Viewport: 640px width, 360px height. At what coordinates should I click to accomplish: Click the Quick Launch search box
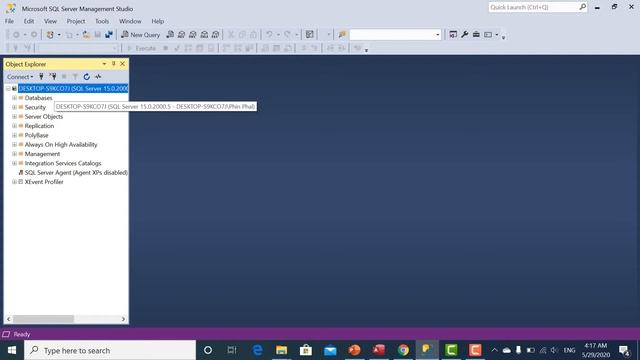coord(538,7)
